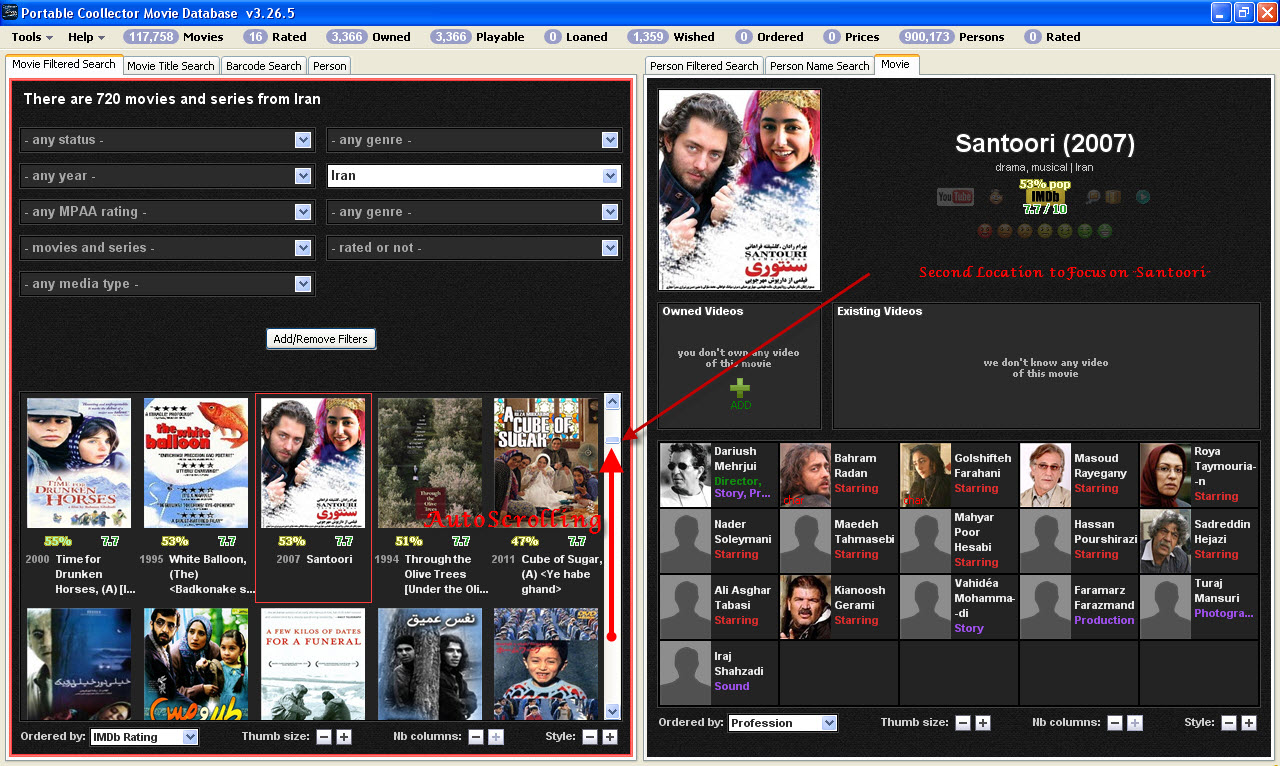Open the YouTube trailer icon for Santoori
Viewport: 1280px width, 766px height.
pos(955,197)
